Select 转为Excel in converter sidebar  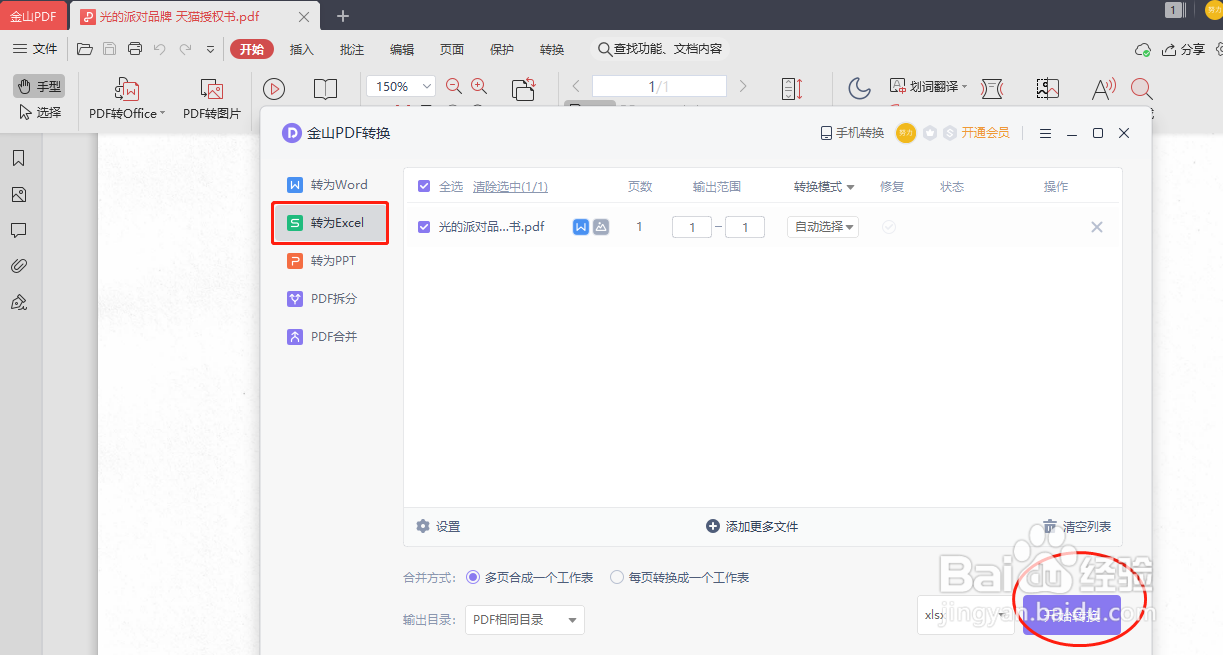(x=331, y=223)
